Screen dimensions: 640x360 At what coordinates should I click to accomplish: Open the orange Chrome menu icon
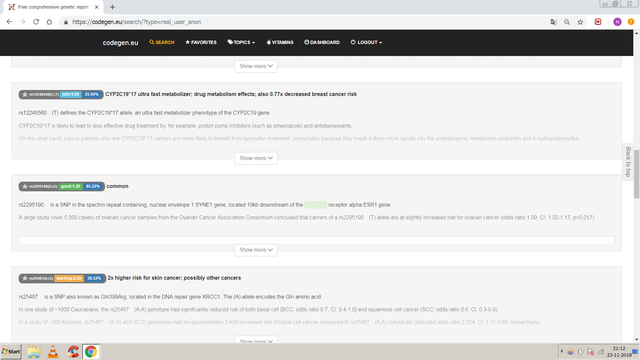click(x=631, y=22)
